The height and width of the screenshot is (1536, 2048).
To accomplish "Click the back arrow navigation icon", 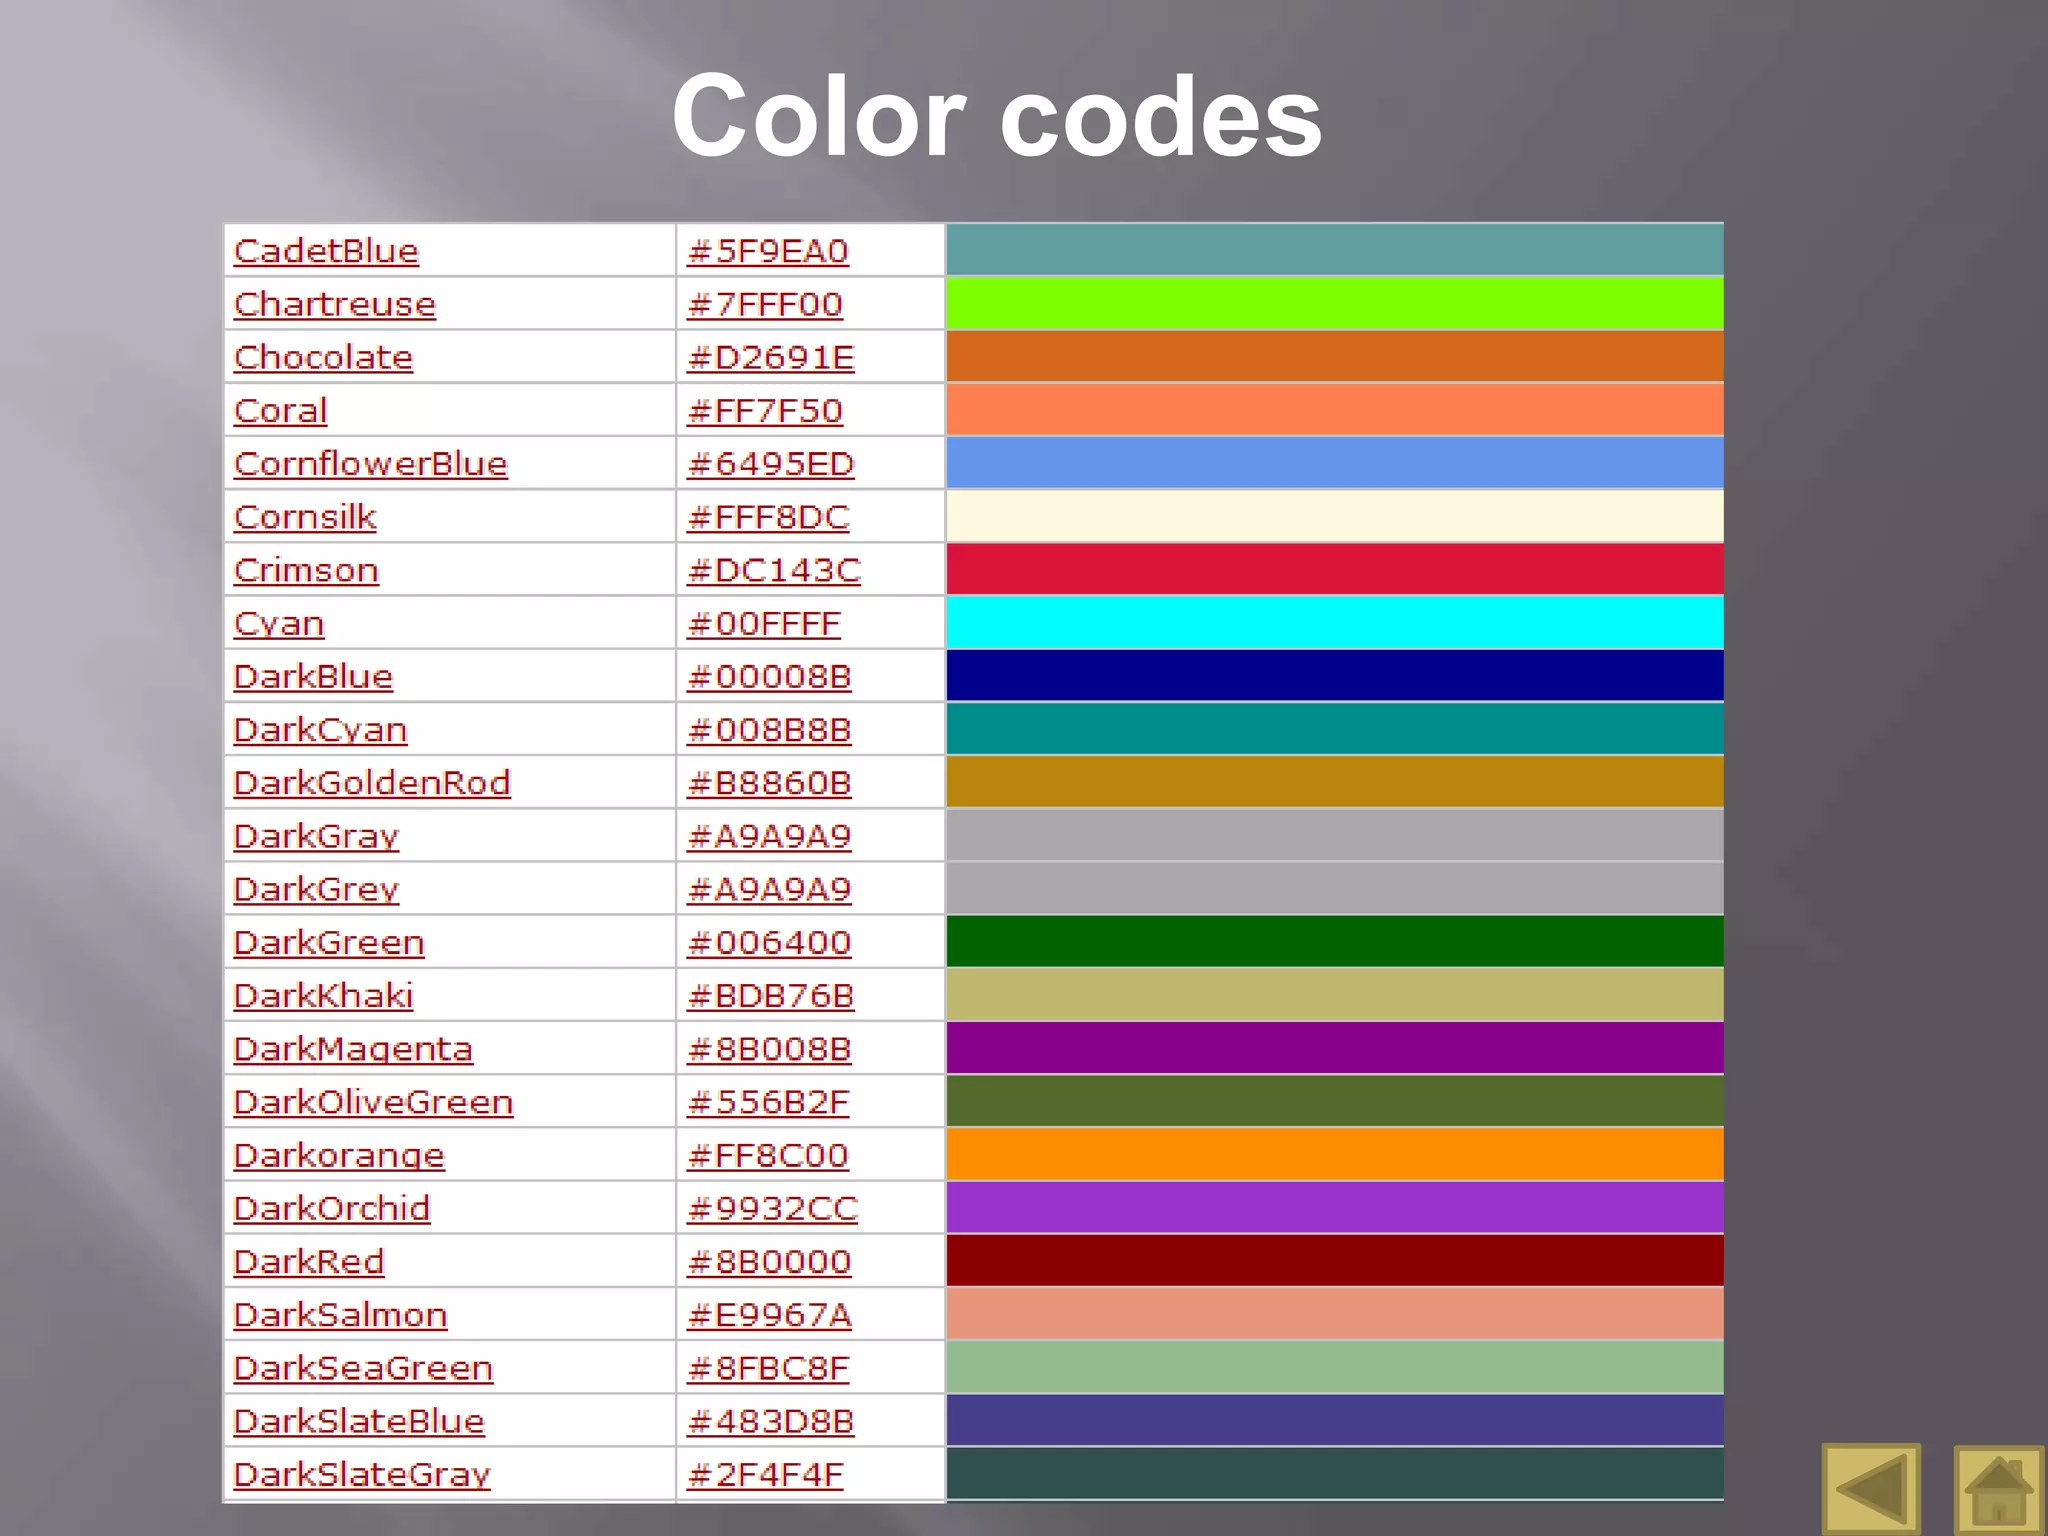I will tap(1871, 1487).
